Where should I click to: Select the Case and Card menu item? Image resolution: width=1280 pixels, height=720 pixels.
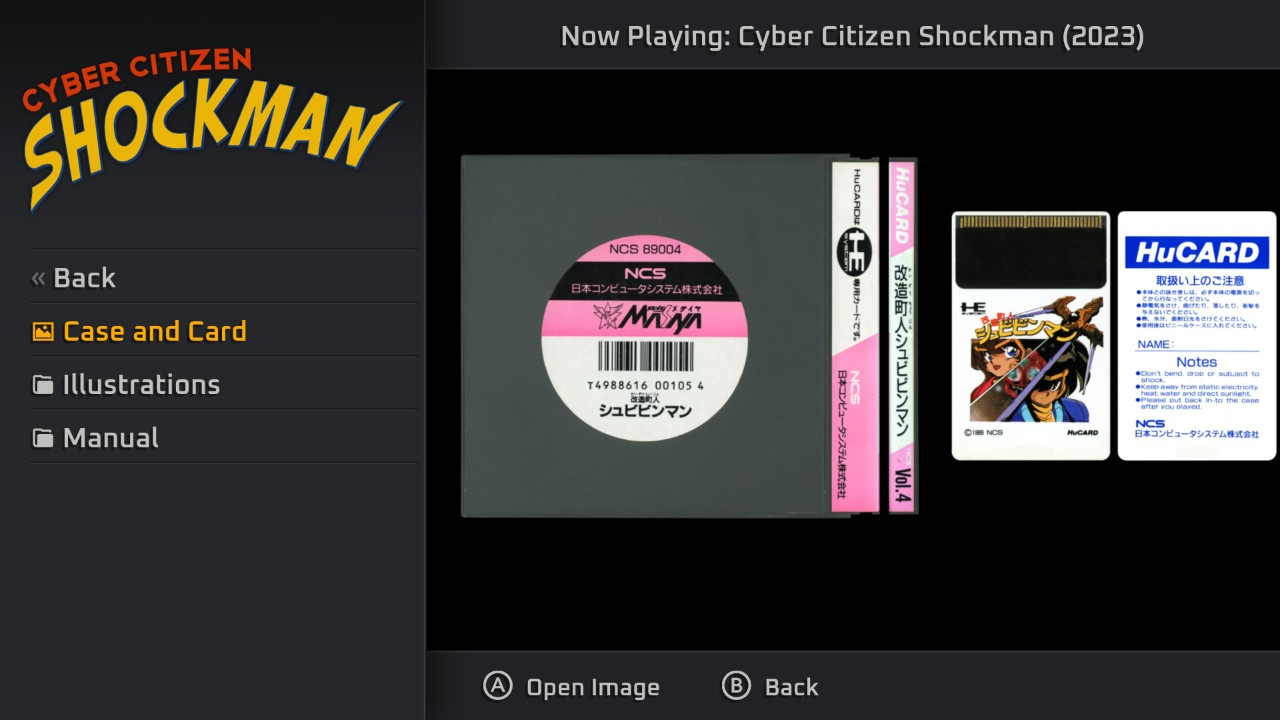[x=223, y=331]
